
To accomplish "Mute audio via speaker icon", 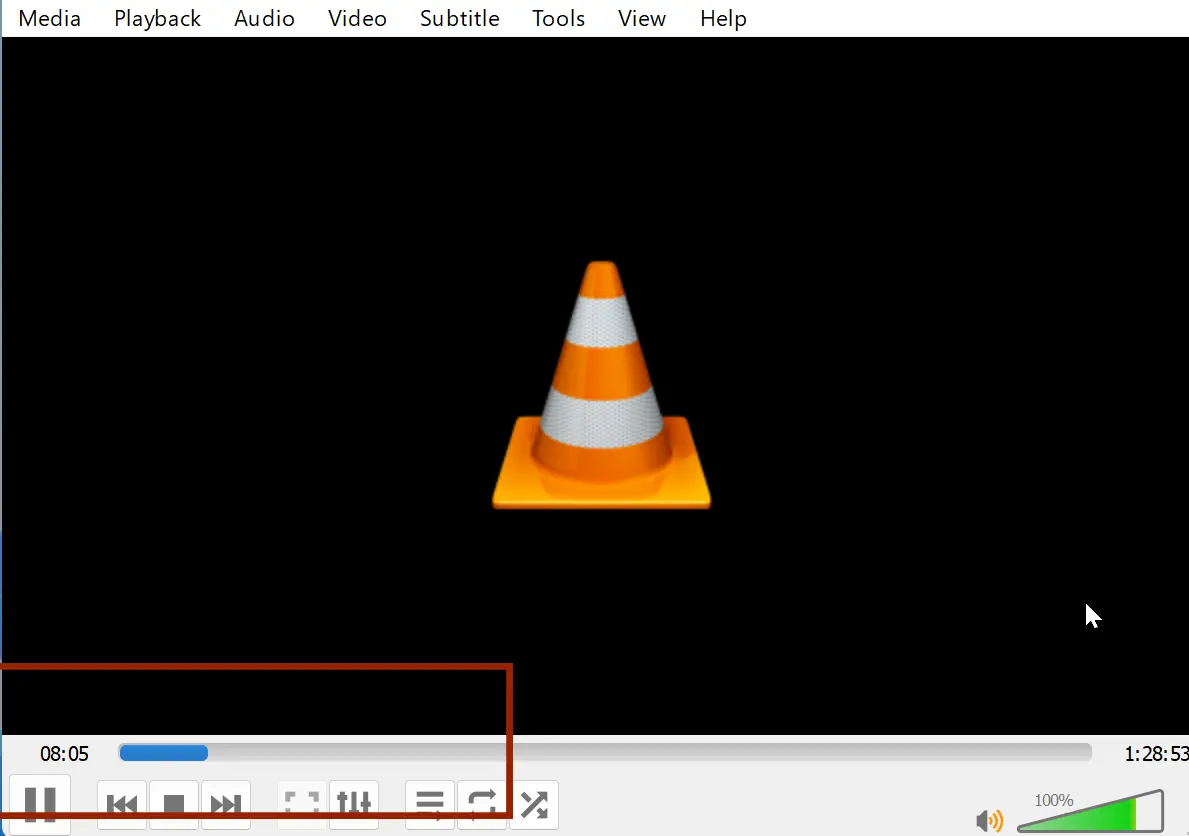I will (990, 820).
